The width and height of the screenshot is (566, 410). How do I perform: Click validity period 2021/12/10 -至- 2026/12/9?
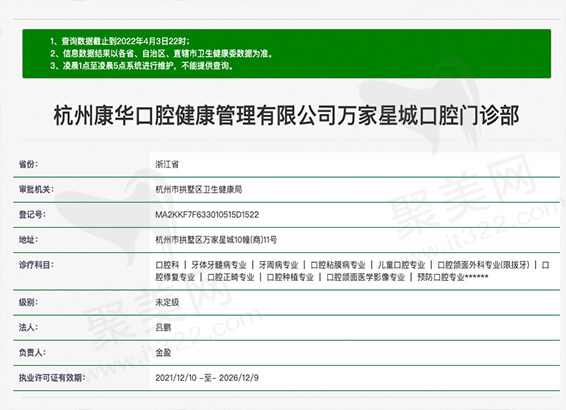pos(207,378)
